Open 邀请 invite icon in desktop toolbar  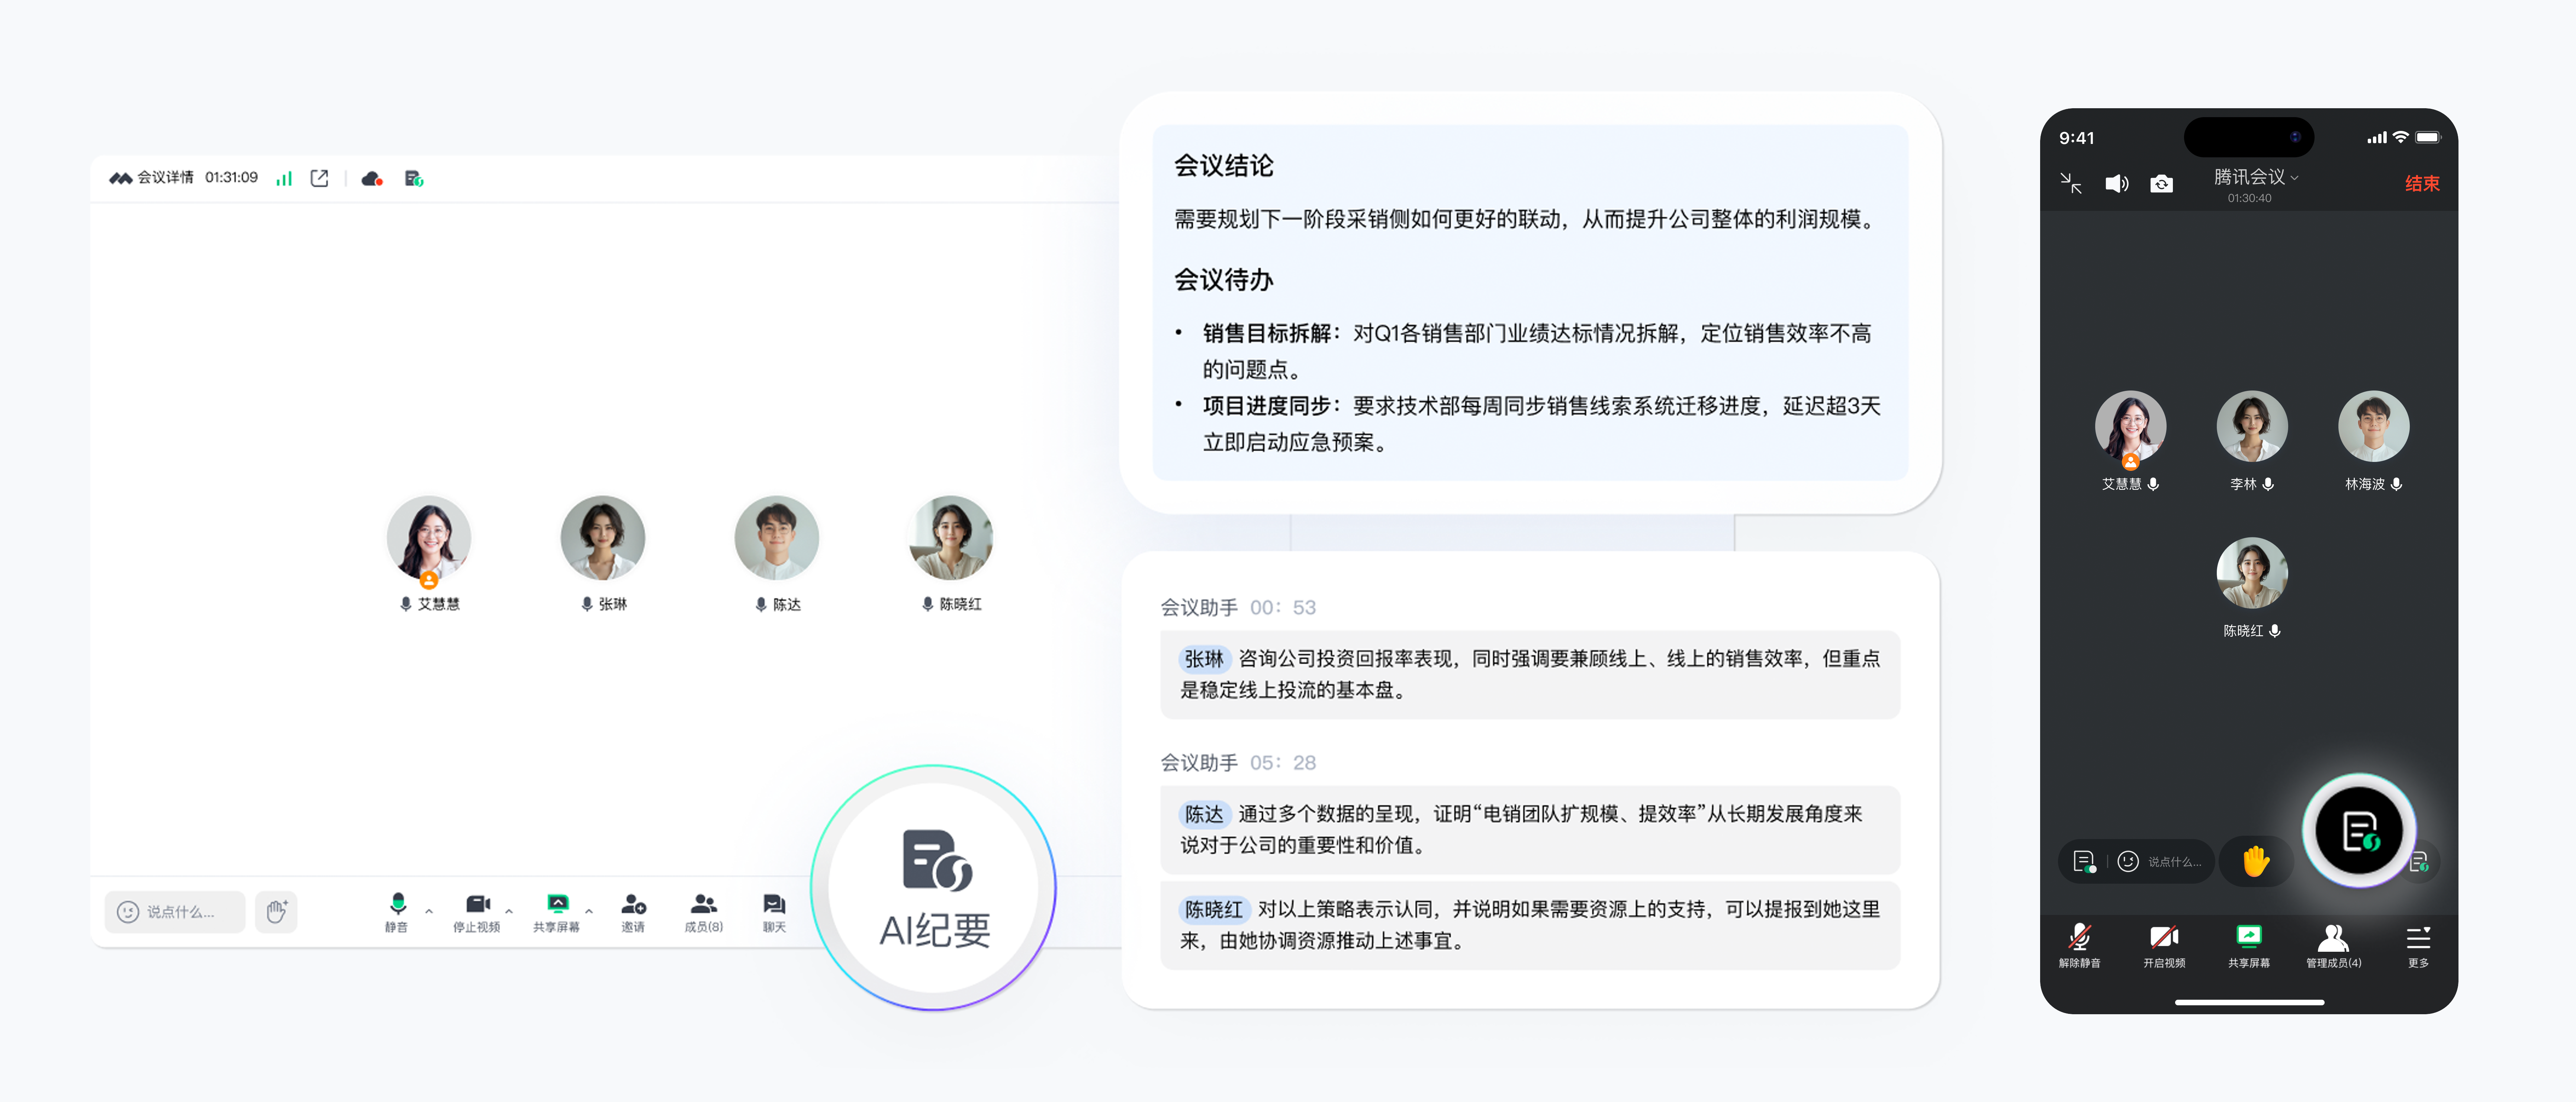[x=633, y=911]
